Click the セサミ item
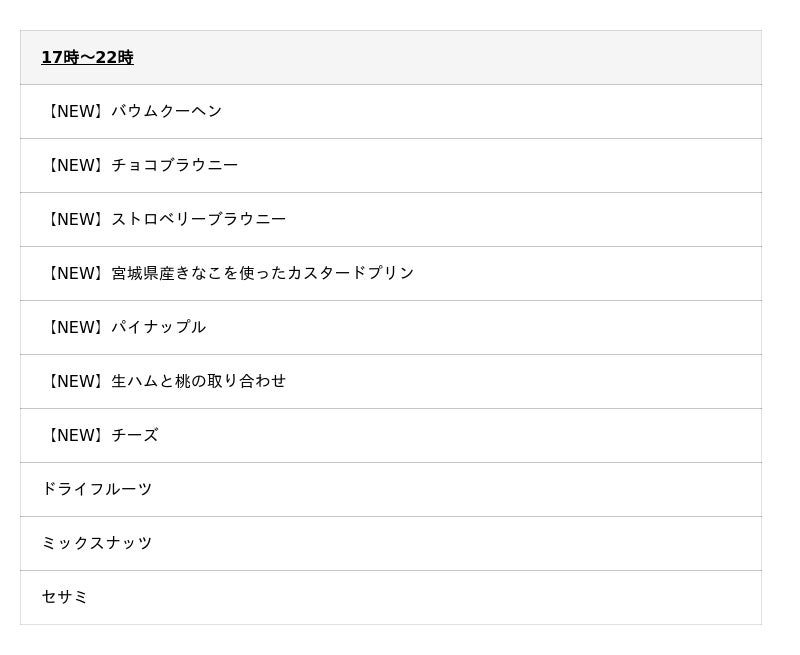 point(65,597)
